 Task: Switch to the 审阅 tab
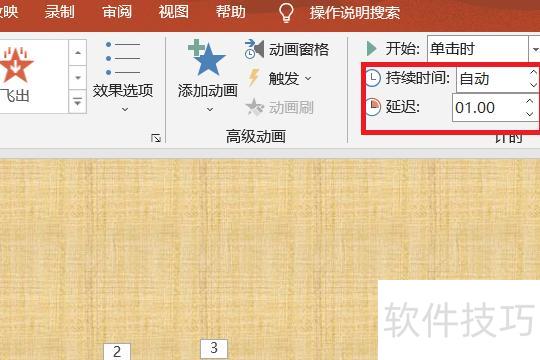(x=117, y=12)
